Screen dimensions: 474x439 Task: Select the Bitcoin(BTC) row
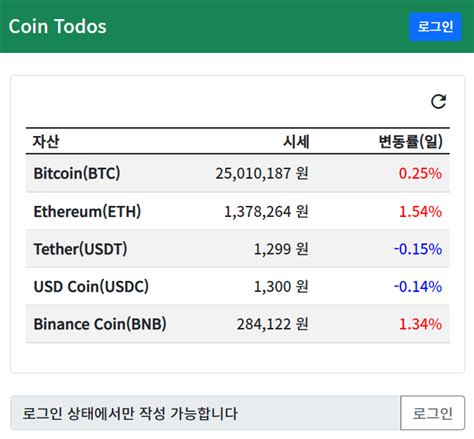(238, 173)
